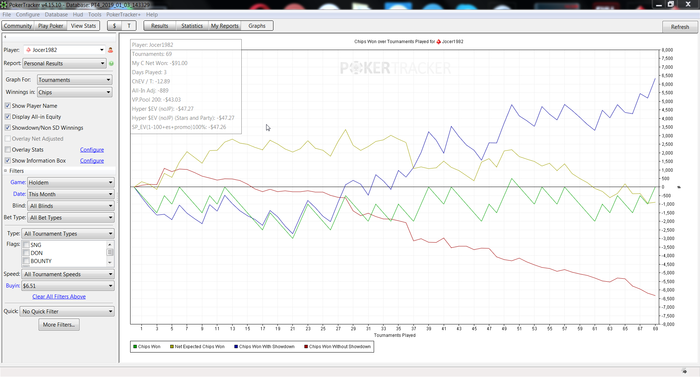Image resolution: width=700 pixels, height=377 pixels.
Task: Click the red Chips Won Without Showdown swatch
Action: coord(306,347)
